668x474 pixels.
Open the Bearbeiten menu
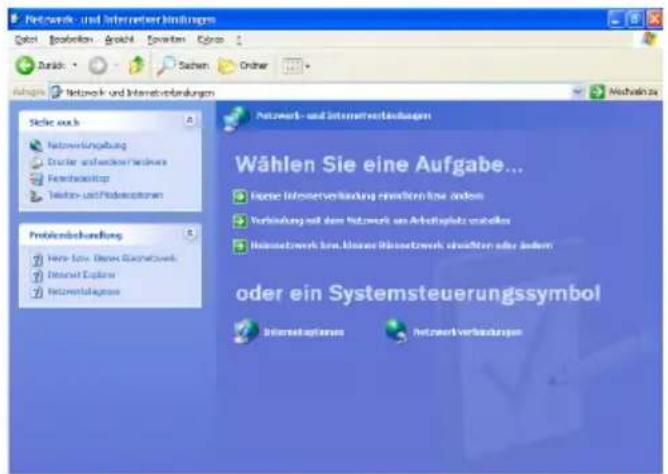tap(71, 40)
